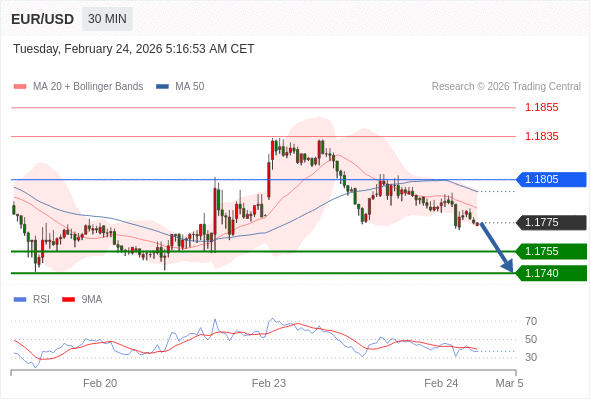Select the MA 50 legend label
The image size is (590, 400).
pos(190,87)
